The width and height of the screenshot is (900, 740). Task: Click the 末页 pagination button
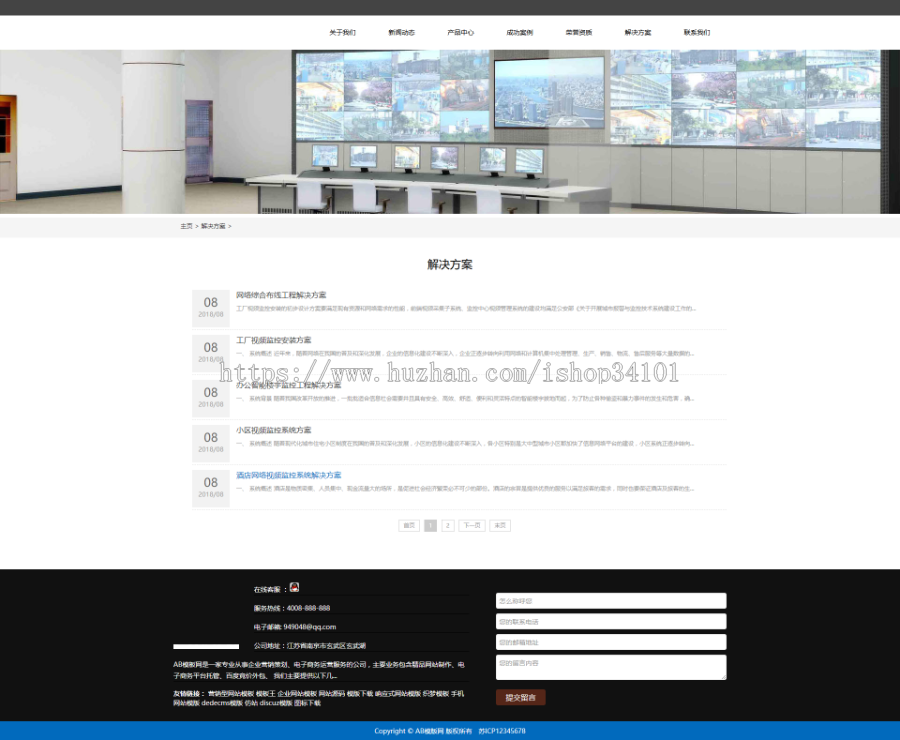(499, 524)
